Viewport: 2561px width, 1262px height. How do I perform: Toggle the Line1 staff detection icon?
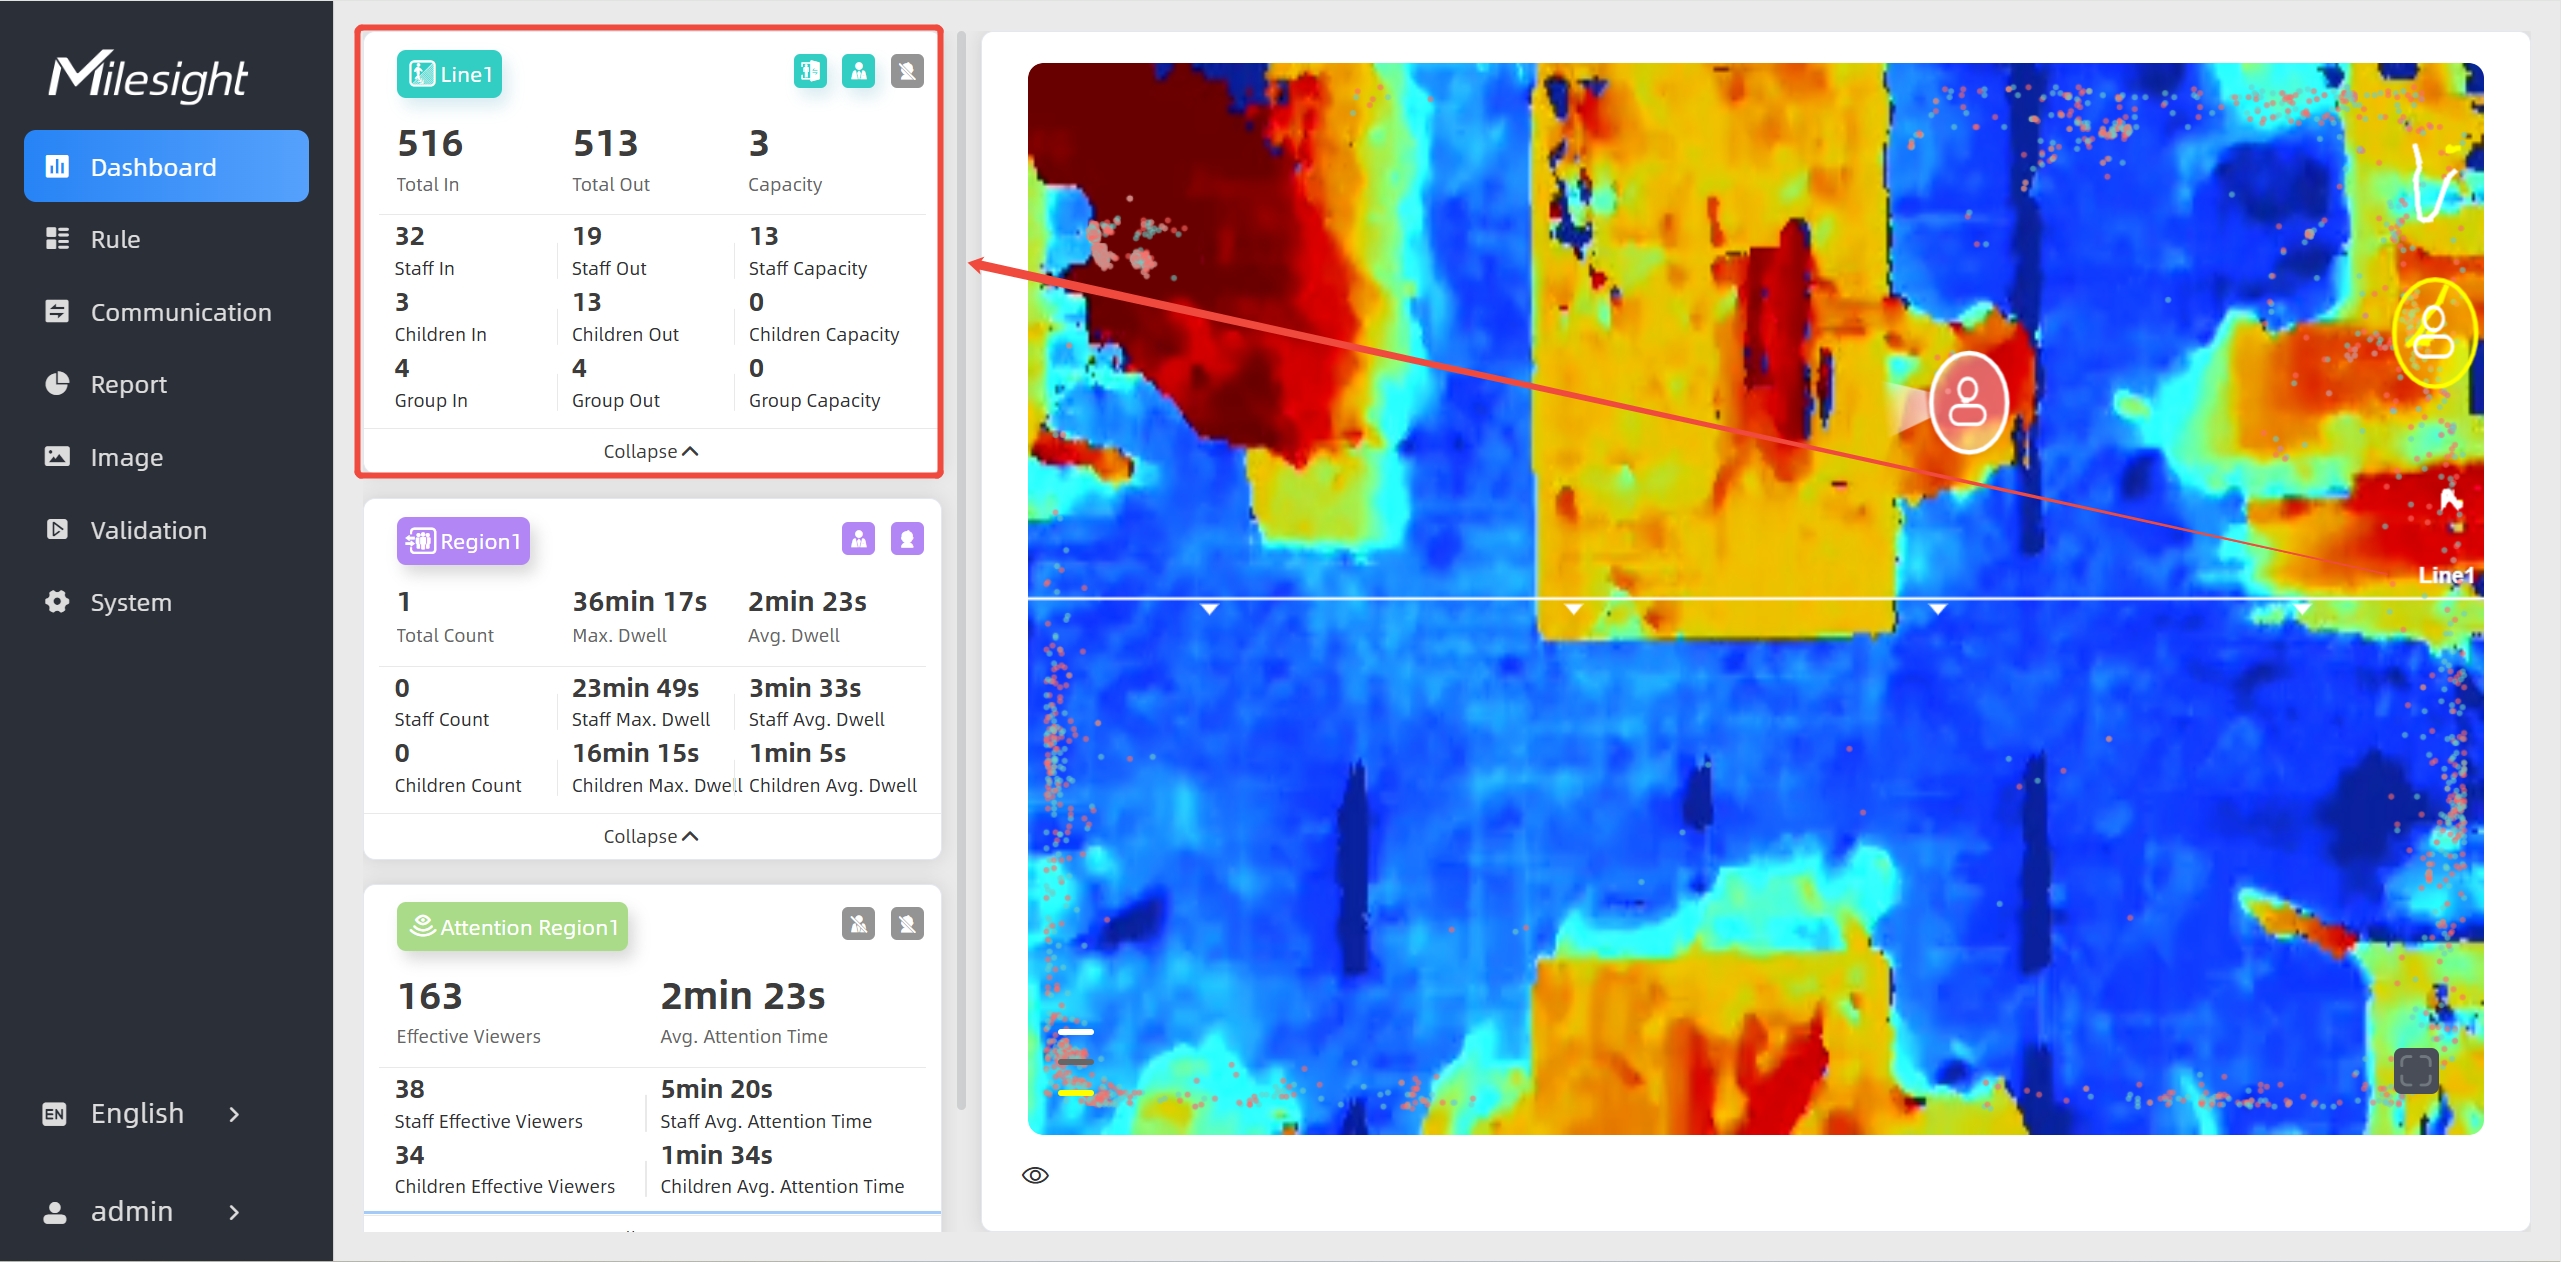click(x=858, y=71)
